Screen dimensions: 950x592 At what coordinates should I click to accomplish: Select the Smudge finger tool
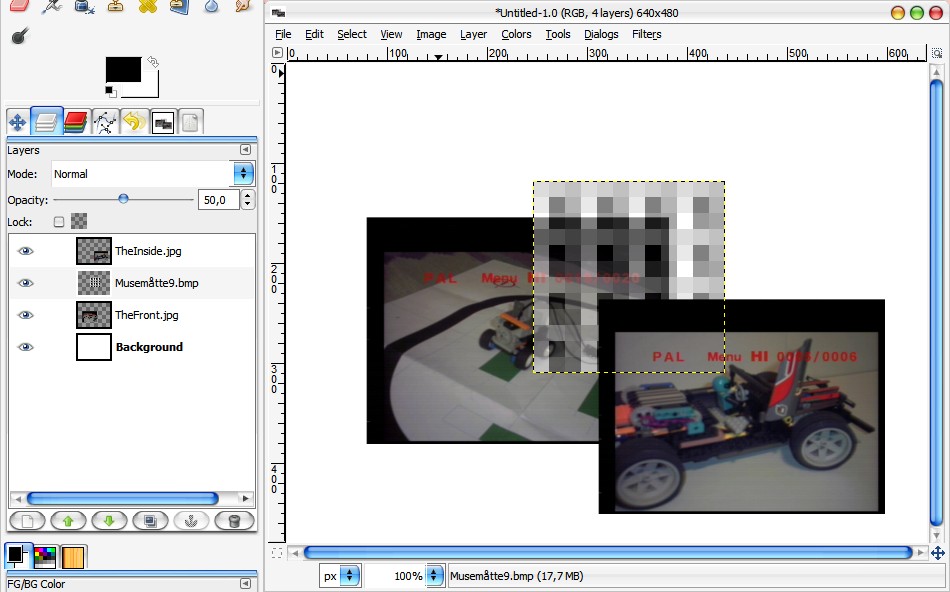(243, 6)
